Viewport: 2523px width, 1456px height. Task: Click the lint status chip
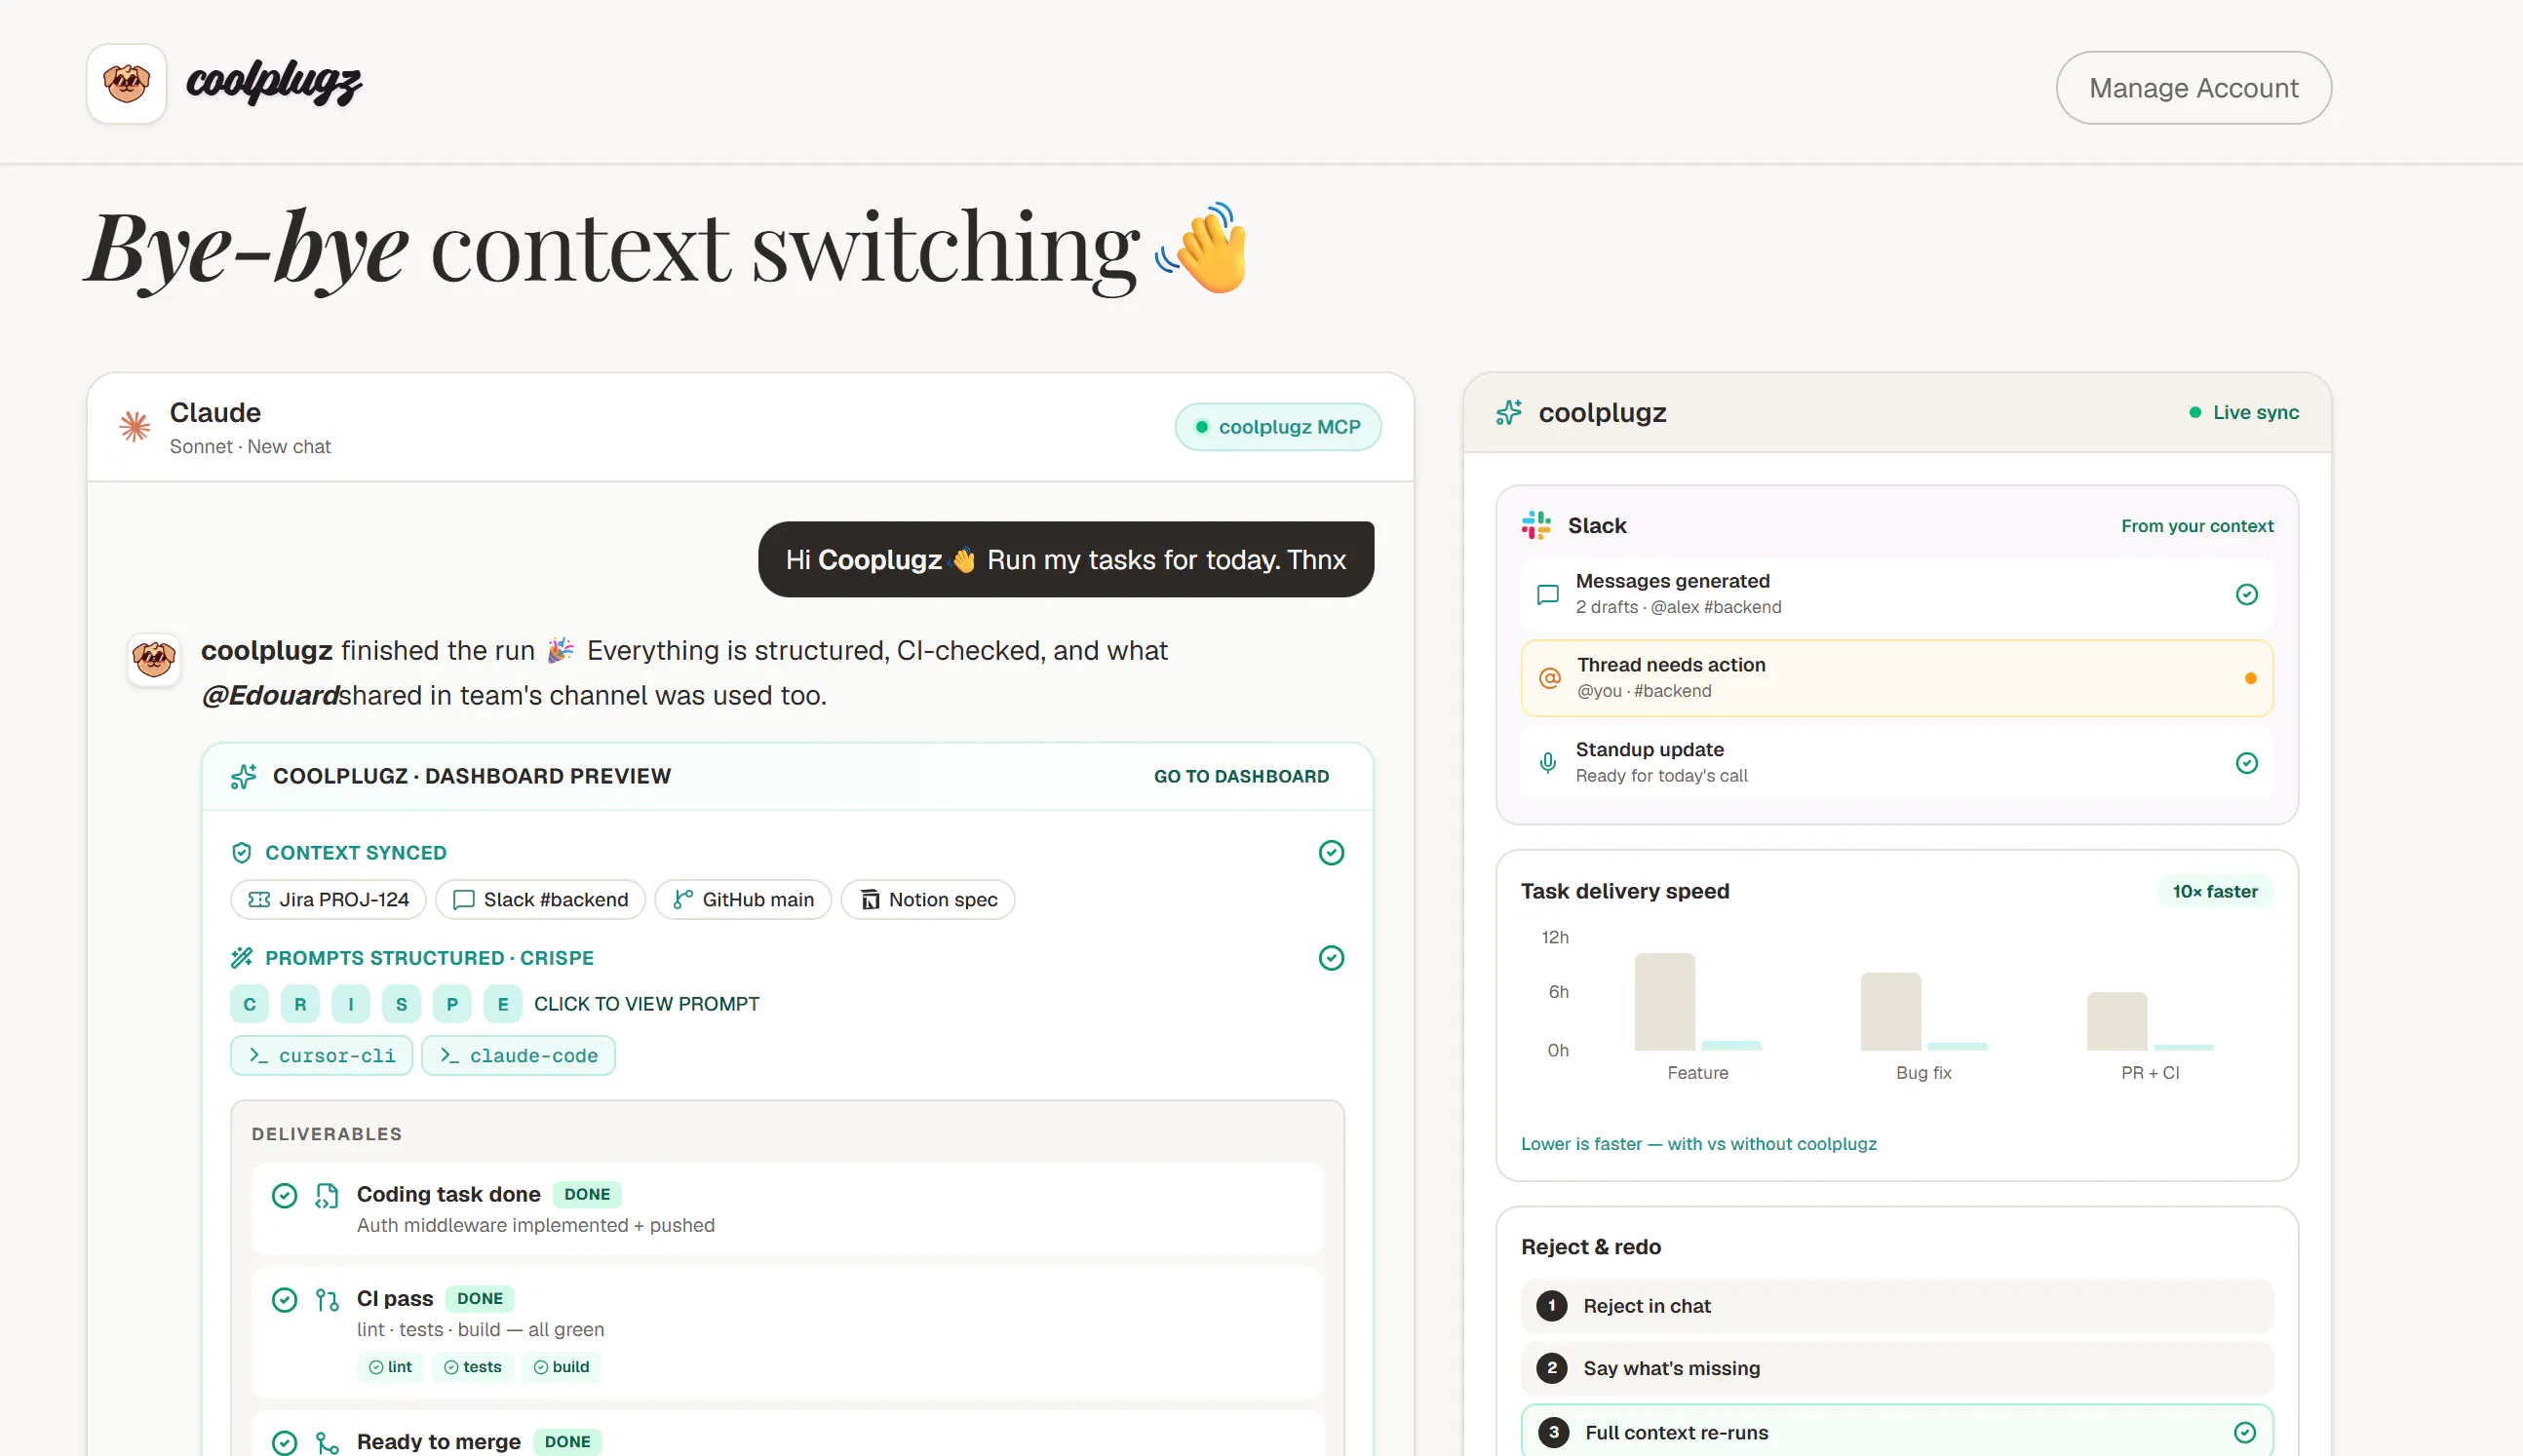click(390, 1368)
